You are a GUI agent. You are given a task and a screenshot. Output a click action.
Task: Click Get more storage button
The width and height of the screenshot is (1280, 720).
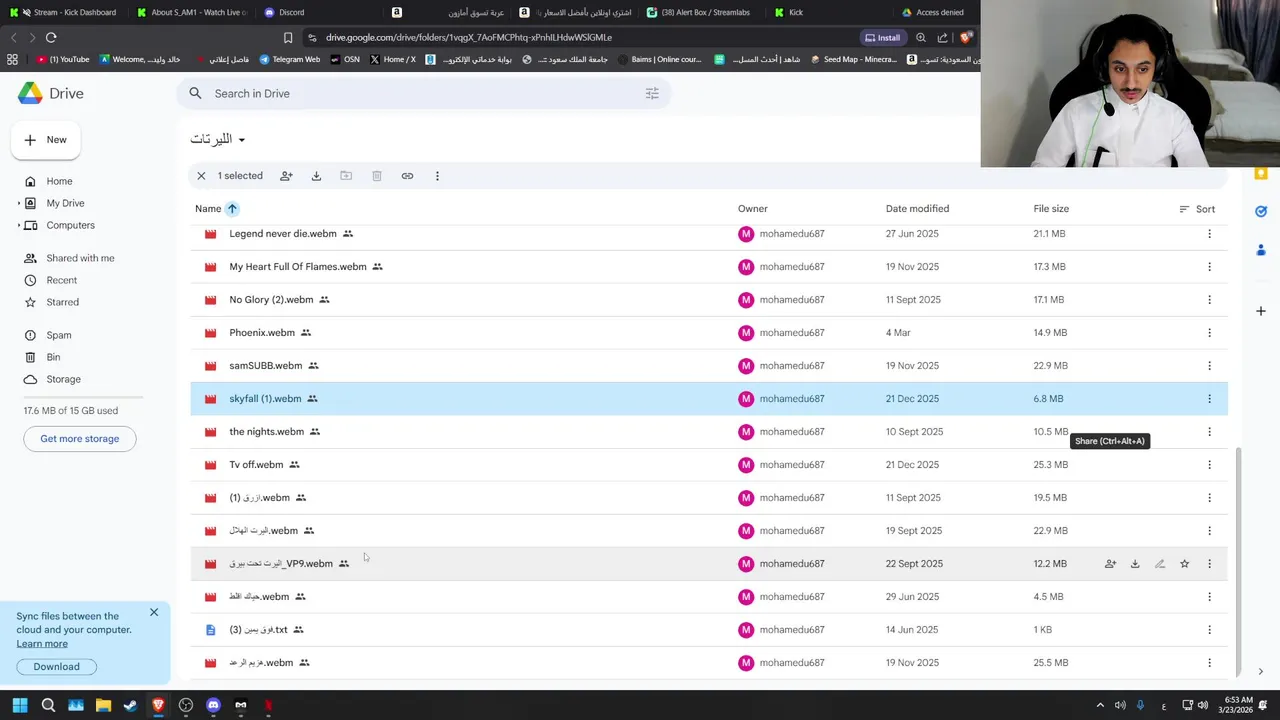(x=80, y=439)
